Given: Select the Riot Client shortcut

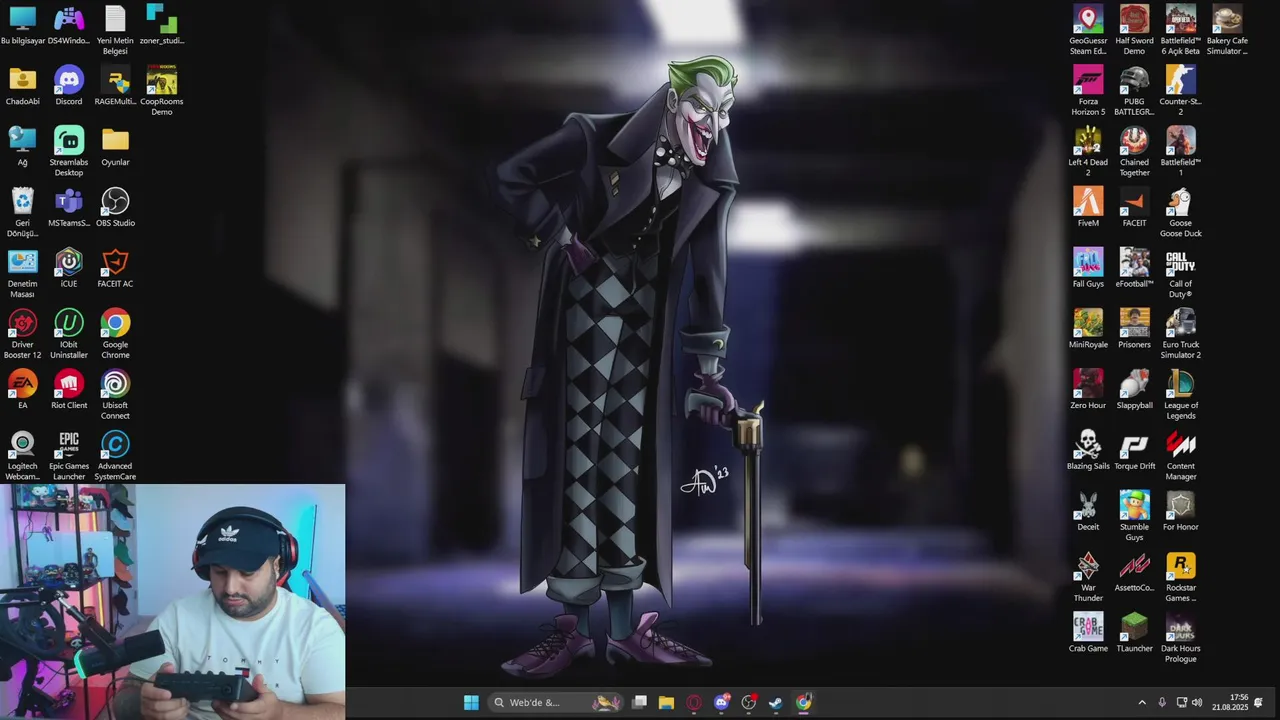Looking at the screenshot, I should coord(69,390).
